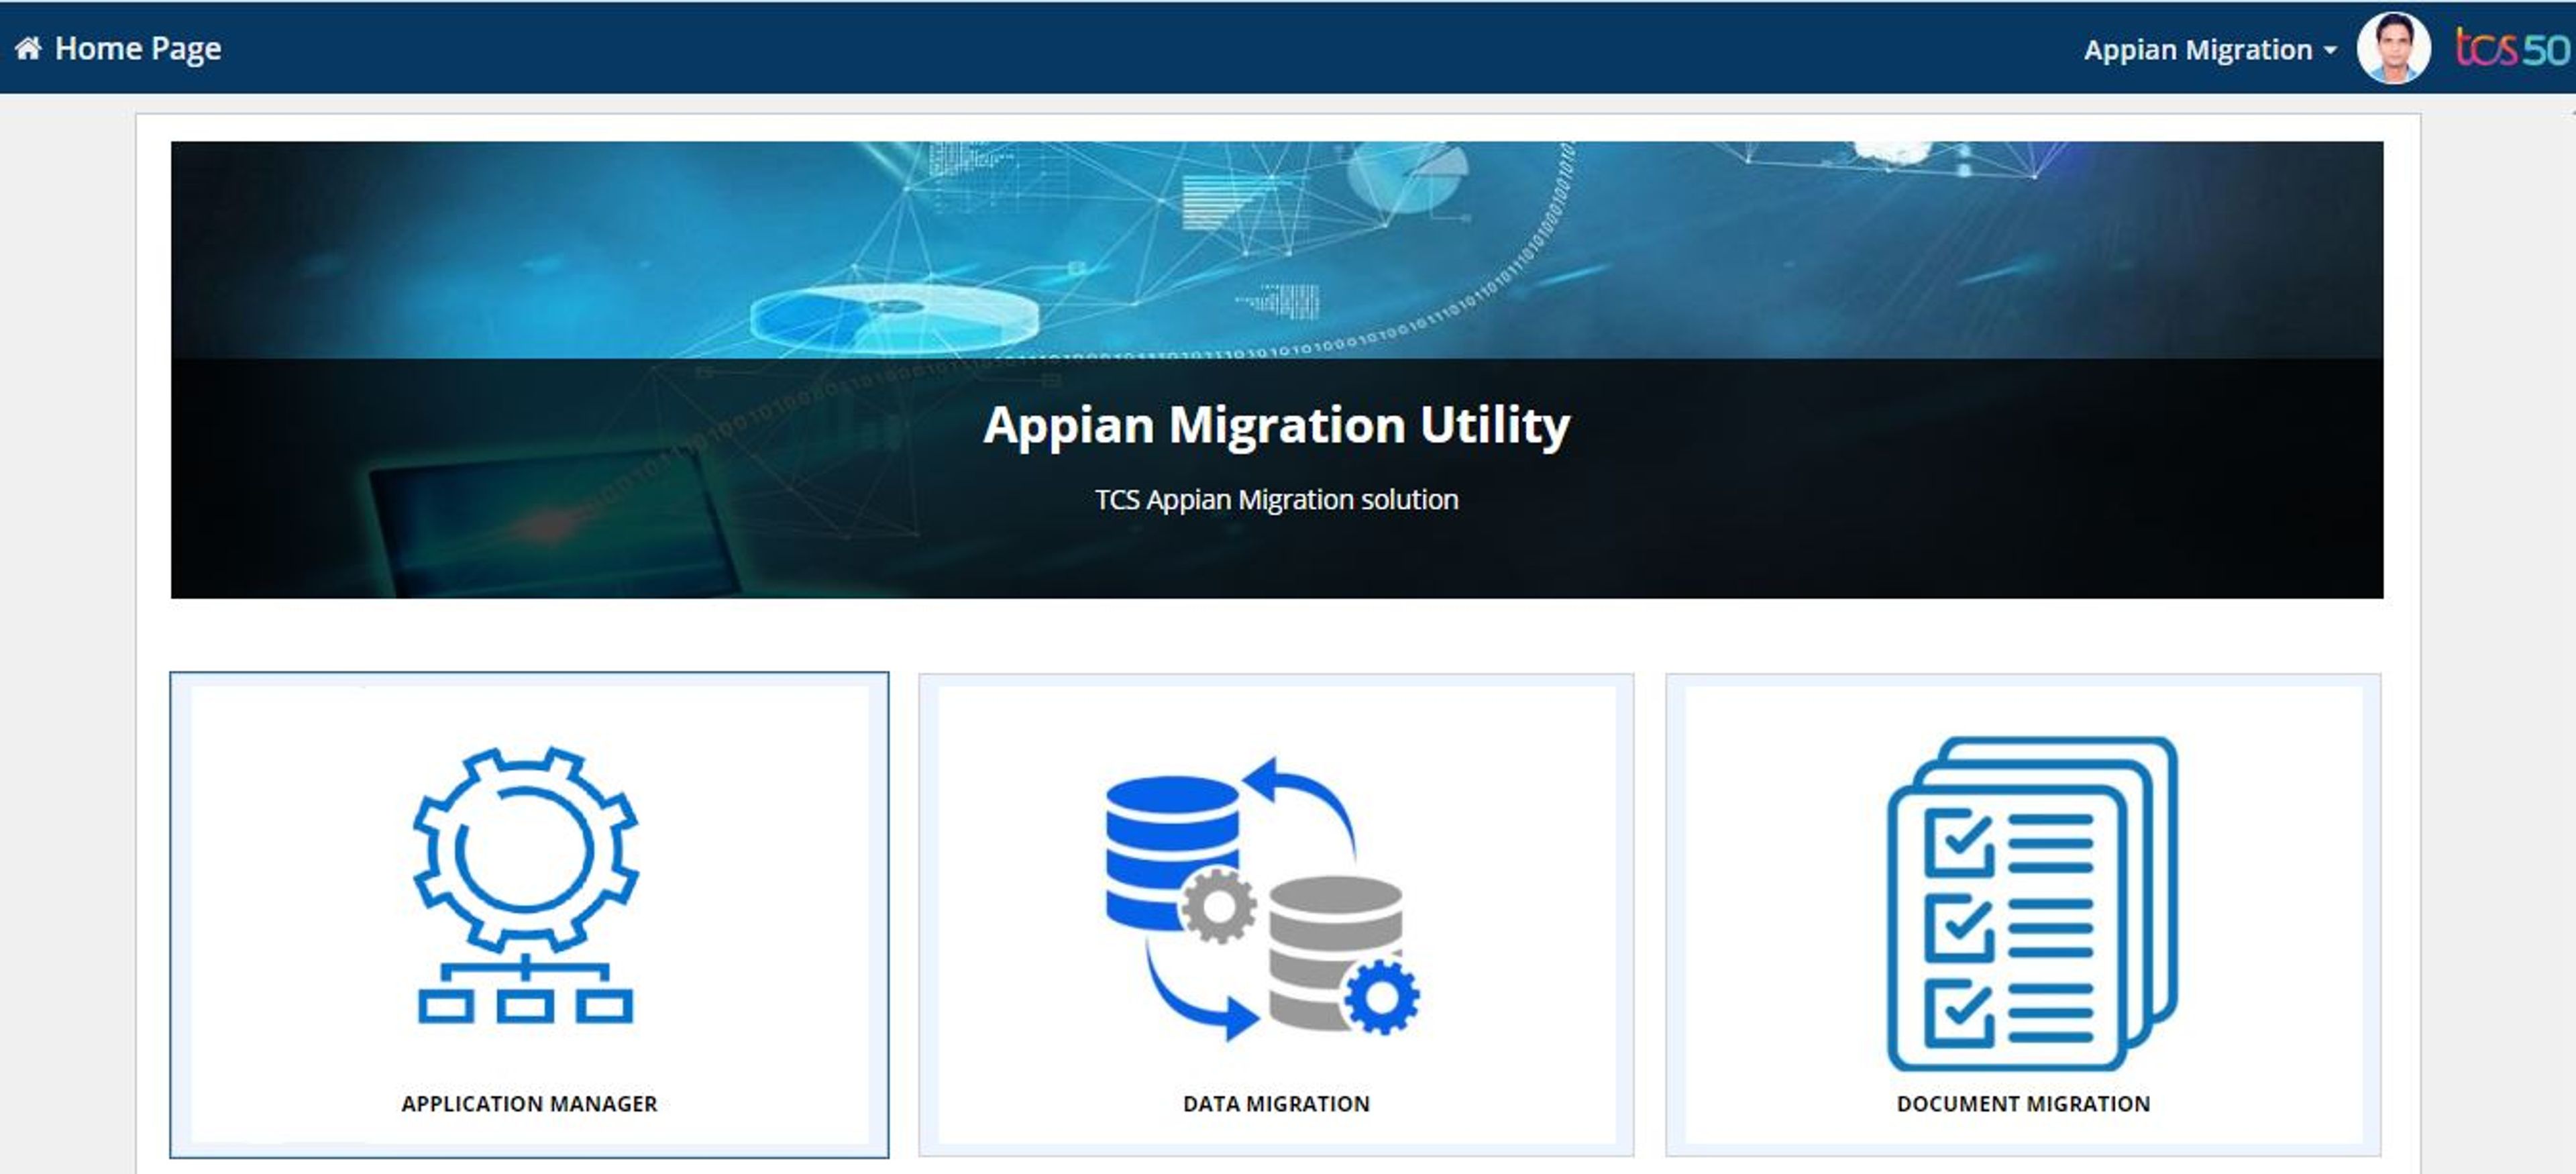
Task: Open the user profile avatar
Action: tap(2394, 48)
